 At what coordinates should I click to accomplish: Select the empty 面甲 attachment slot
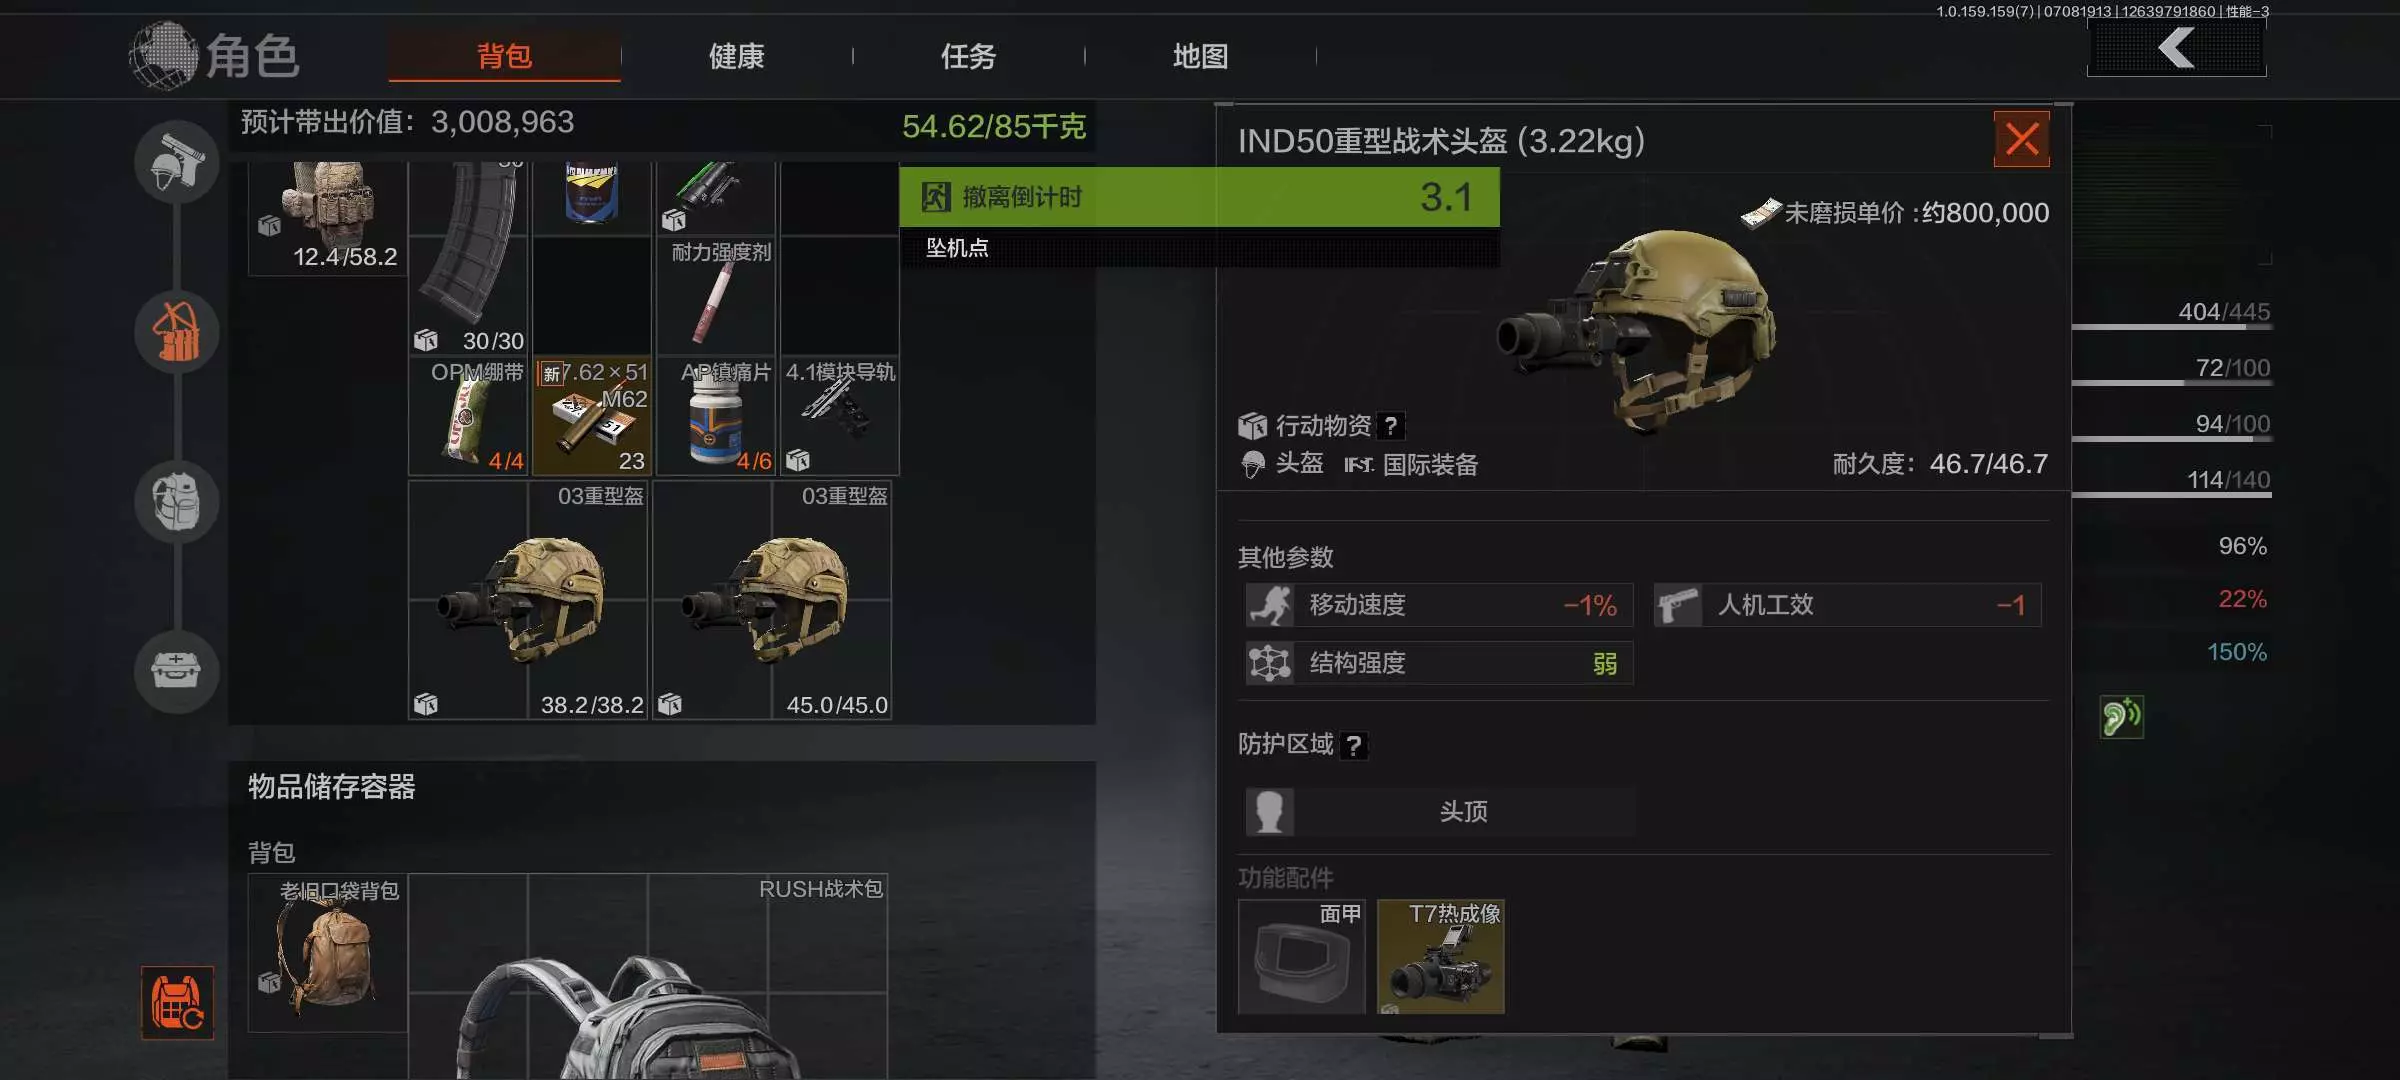pyautogui.click(x=1301, y=956)
